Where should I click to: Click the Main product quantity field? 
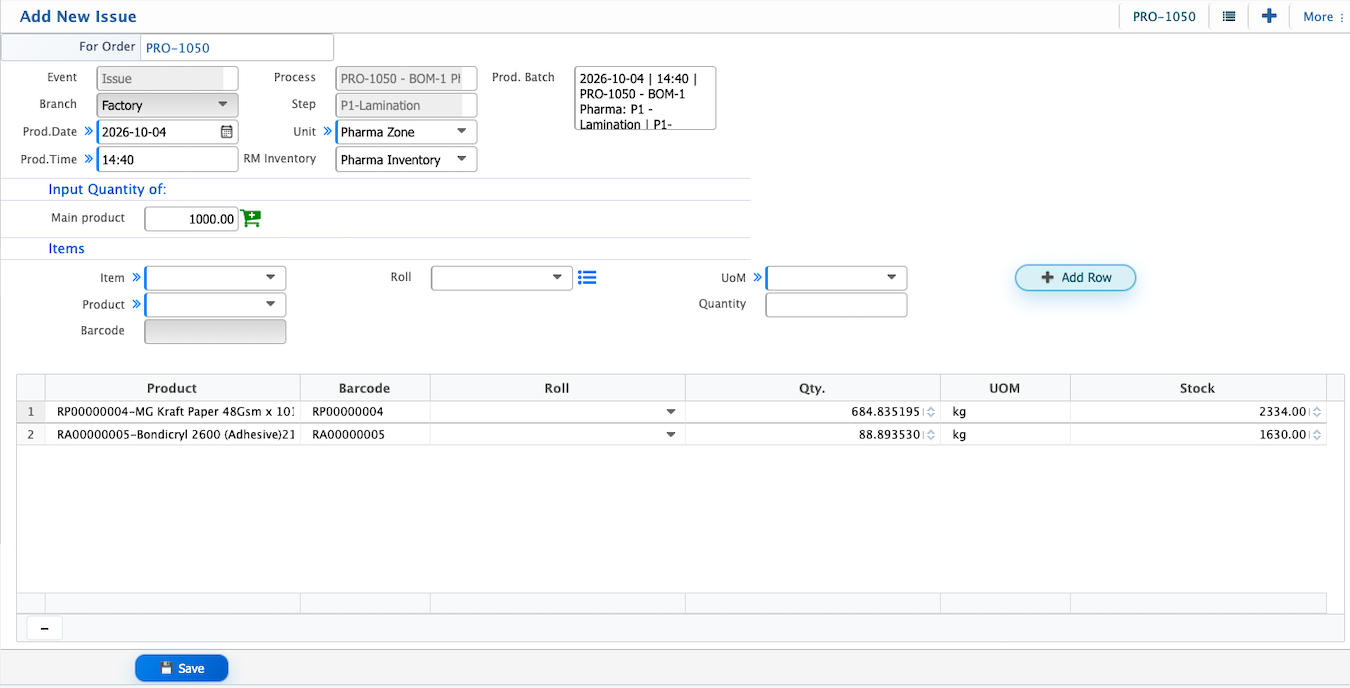click(x=192, y=219)
